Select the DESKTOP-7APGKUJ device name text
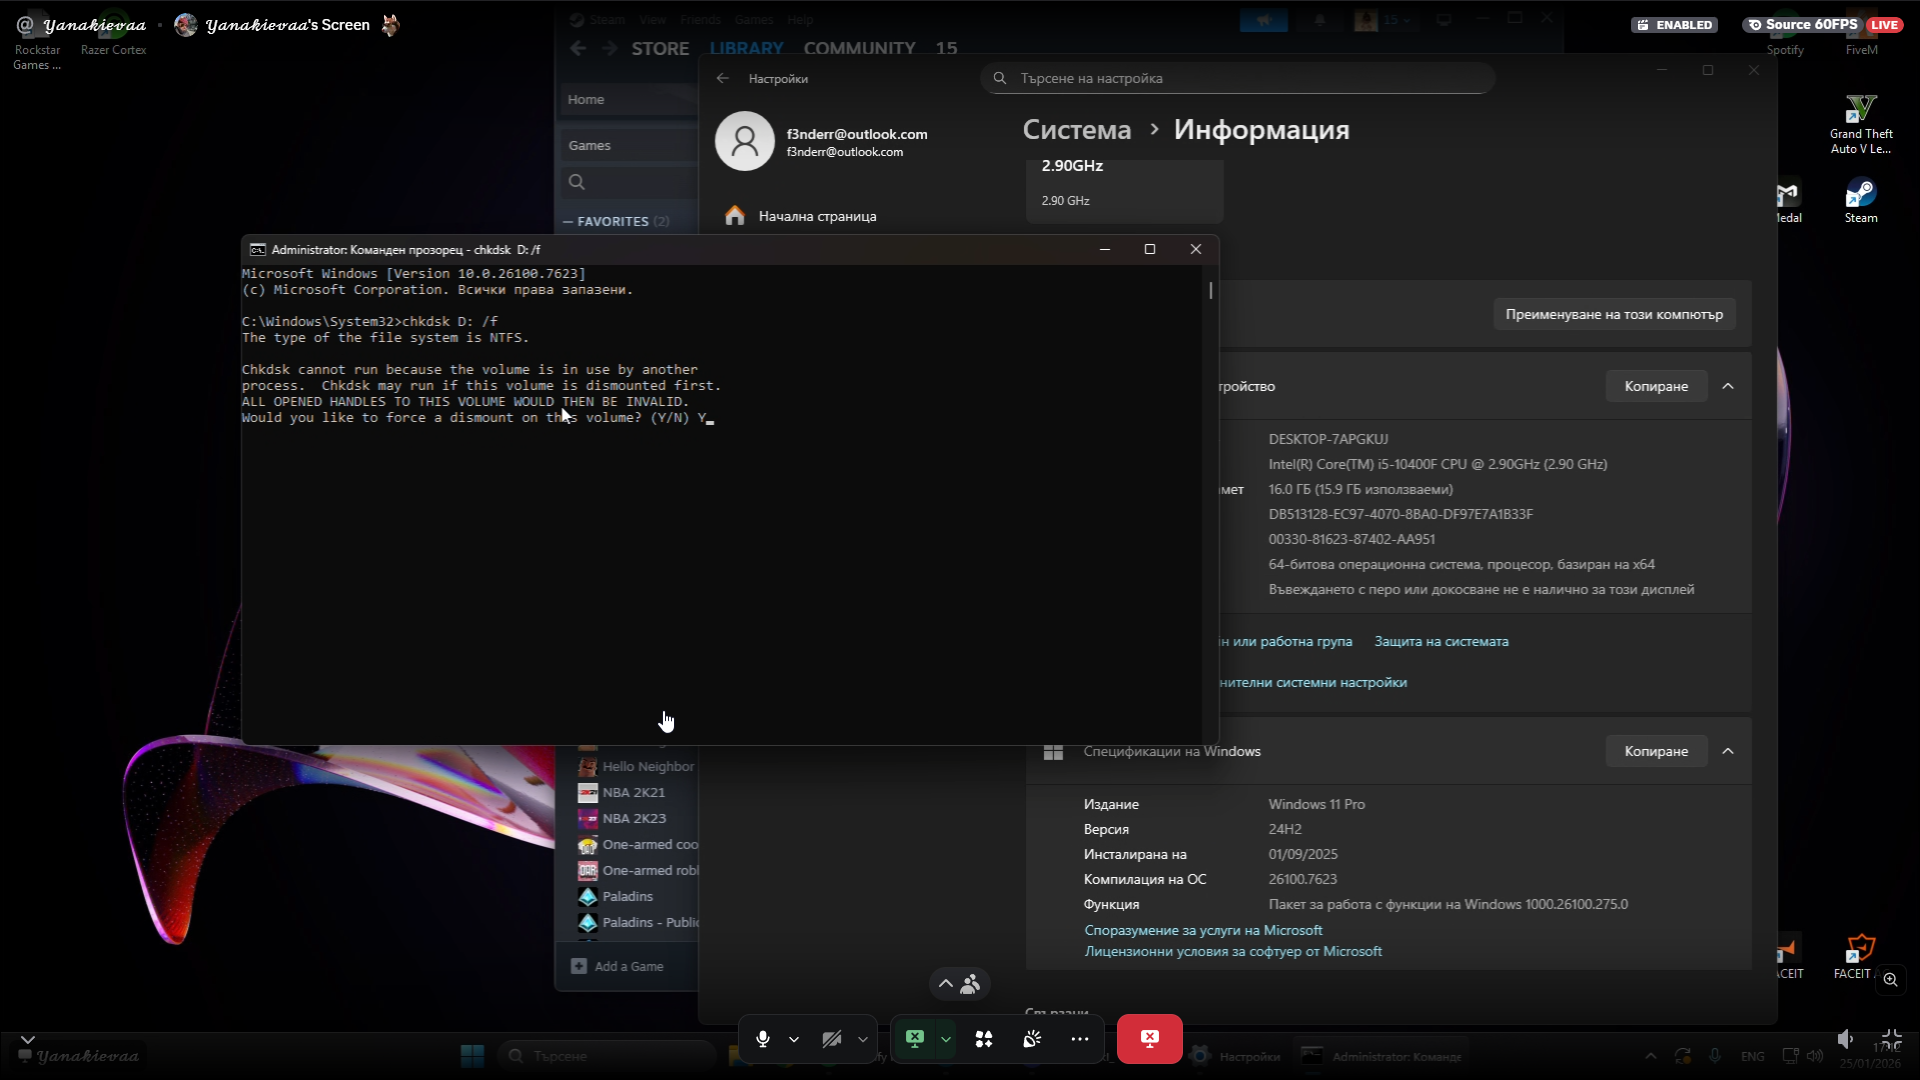Image resolution: width=1920 pixels, height=1080 pixels. 1328,439
